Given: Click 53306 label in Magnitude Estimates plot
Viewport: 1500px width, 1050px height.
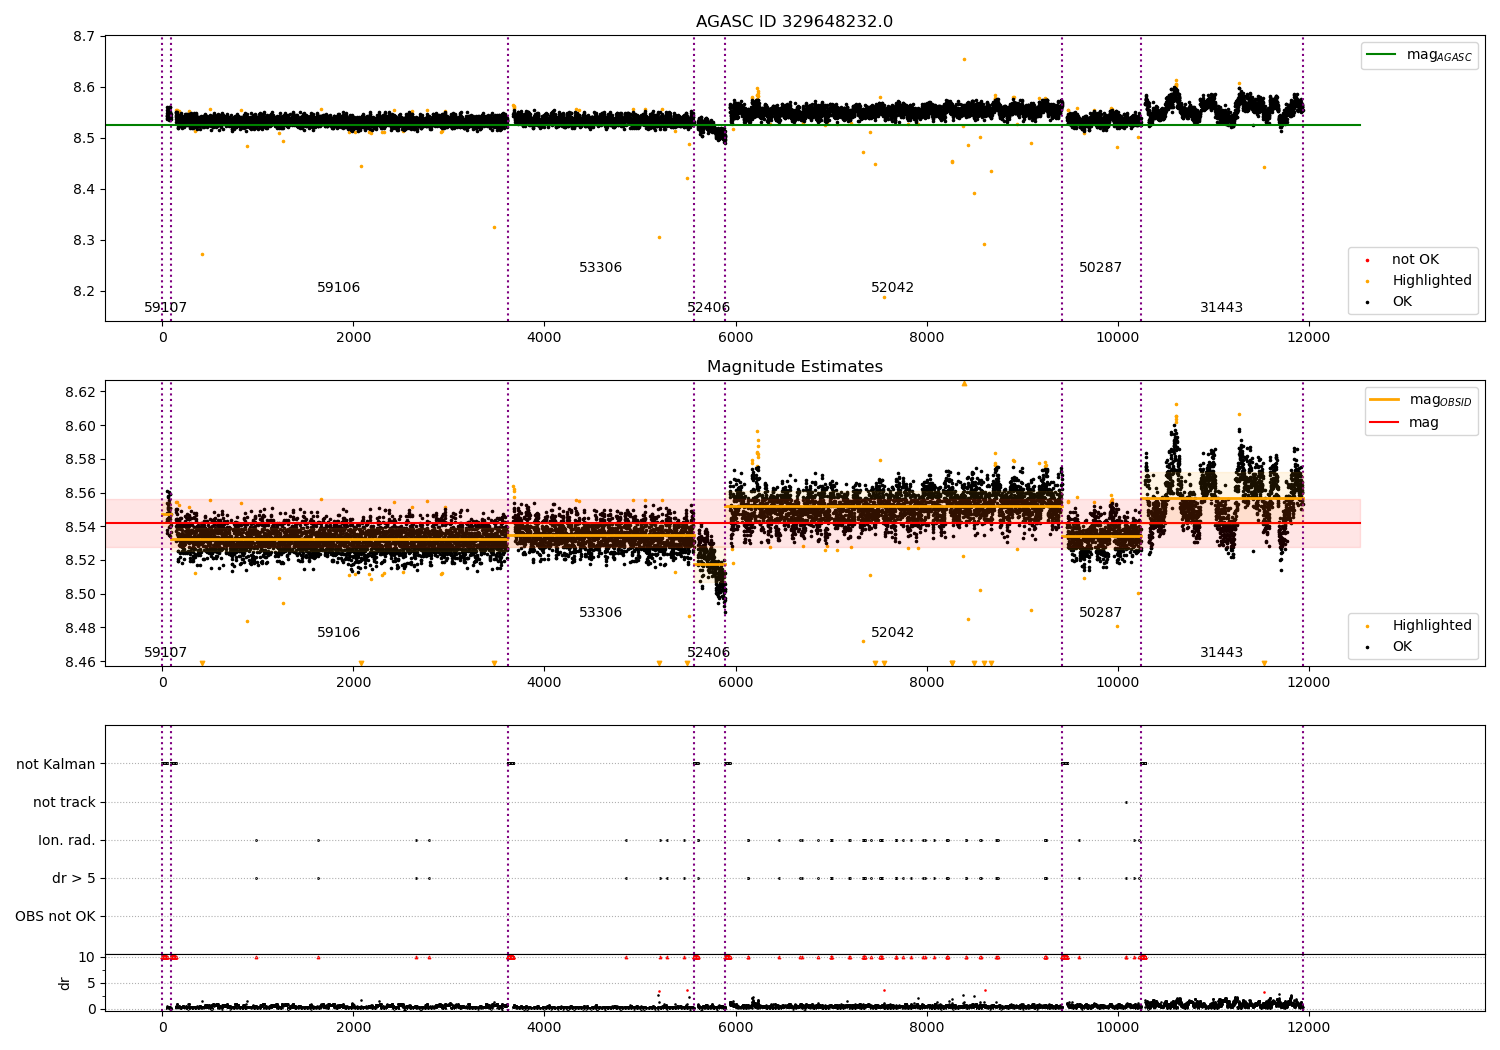Looking at the screenshot, I should (600, 613).
